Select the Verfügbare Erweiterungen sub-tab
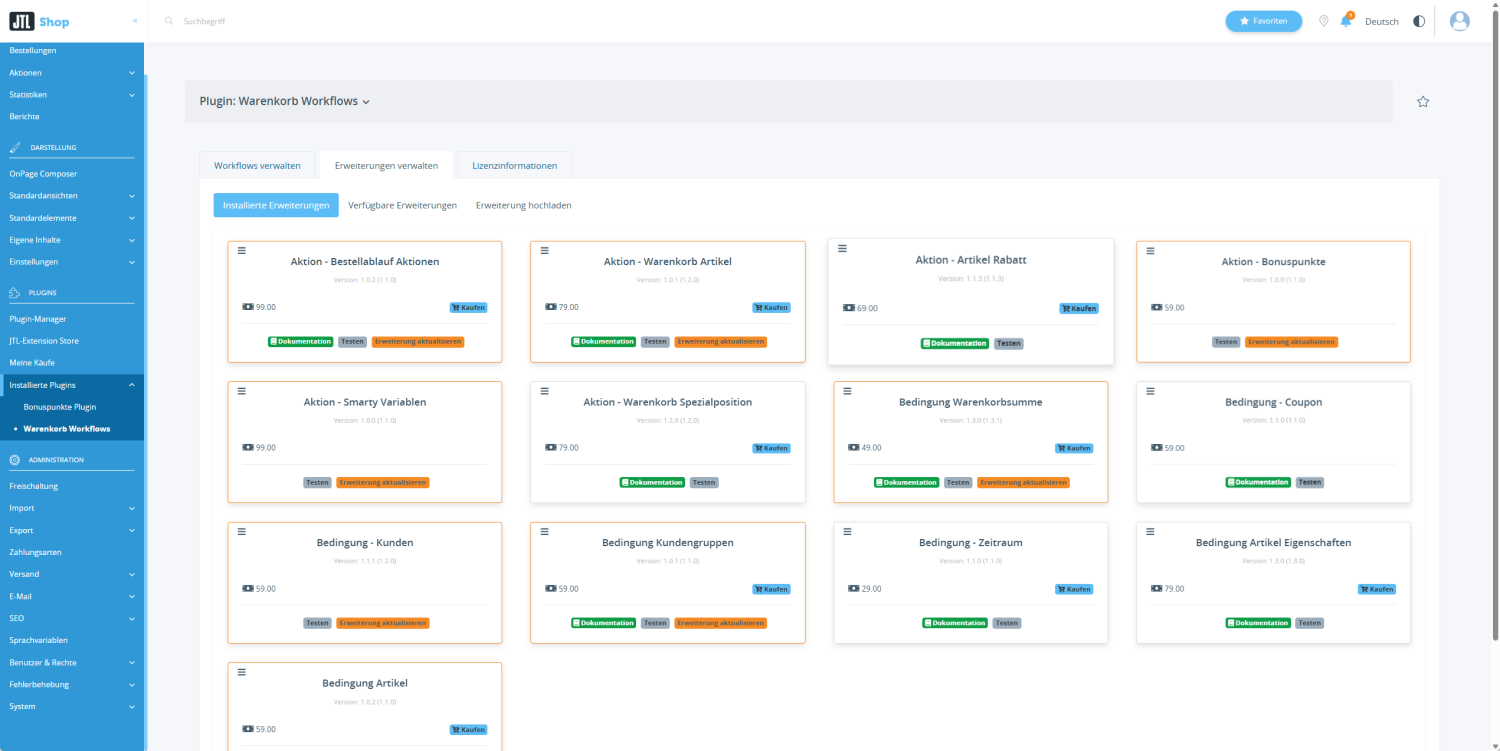The height and width of the screenshot is (751, 1500). tap(402, 205)
